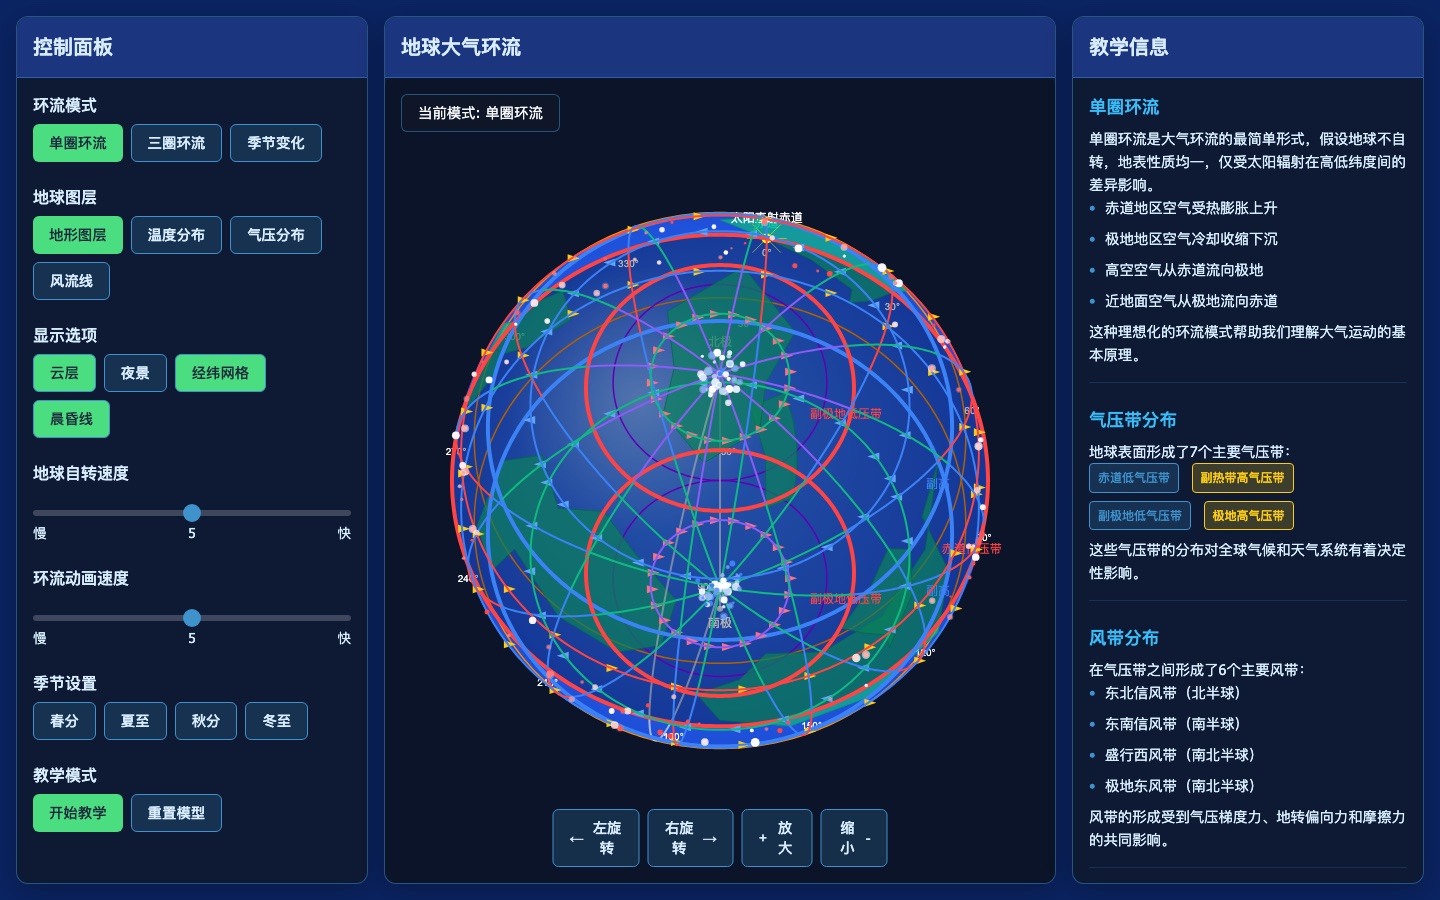Show 气压分布 layer

coord(276,235)
